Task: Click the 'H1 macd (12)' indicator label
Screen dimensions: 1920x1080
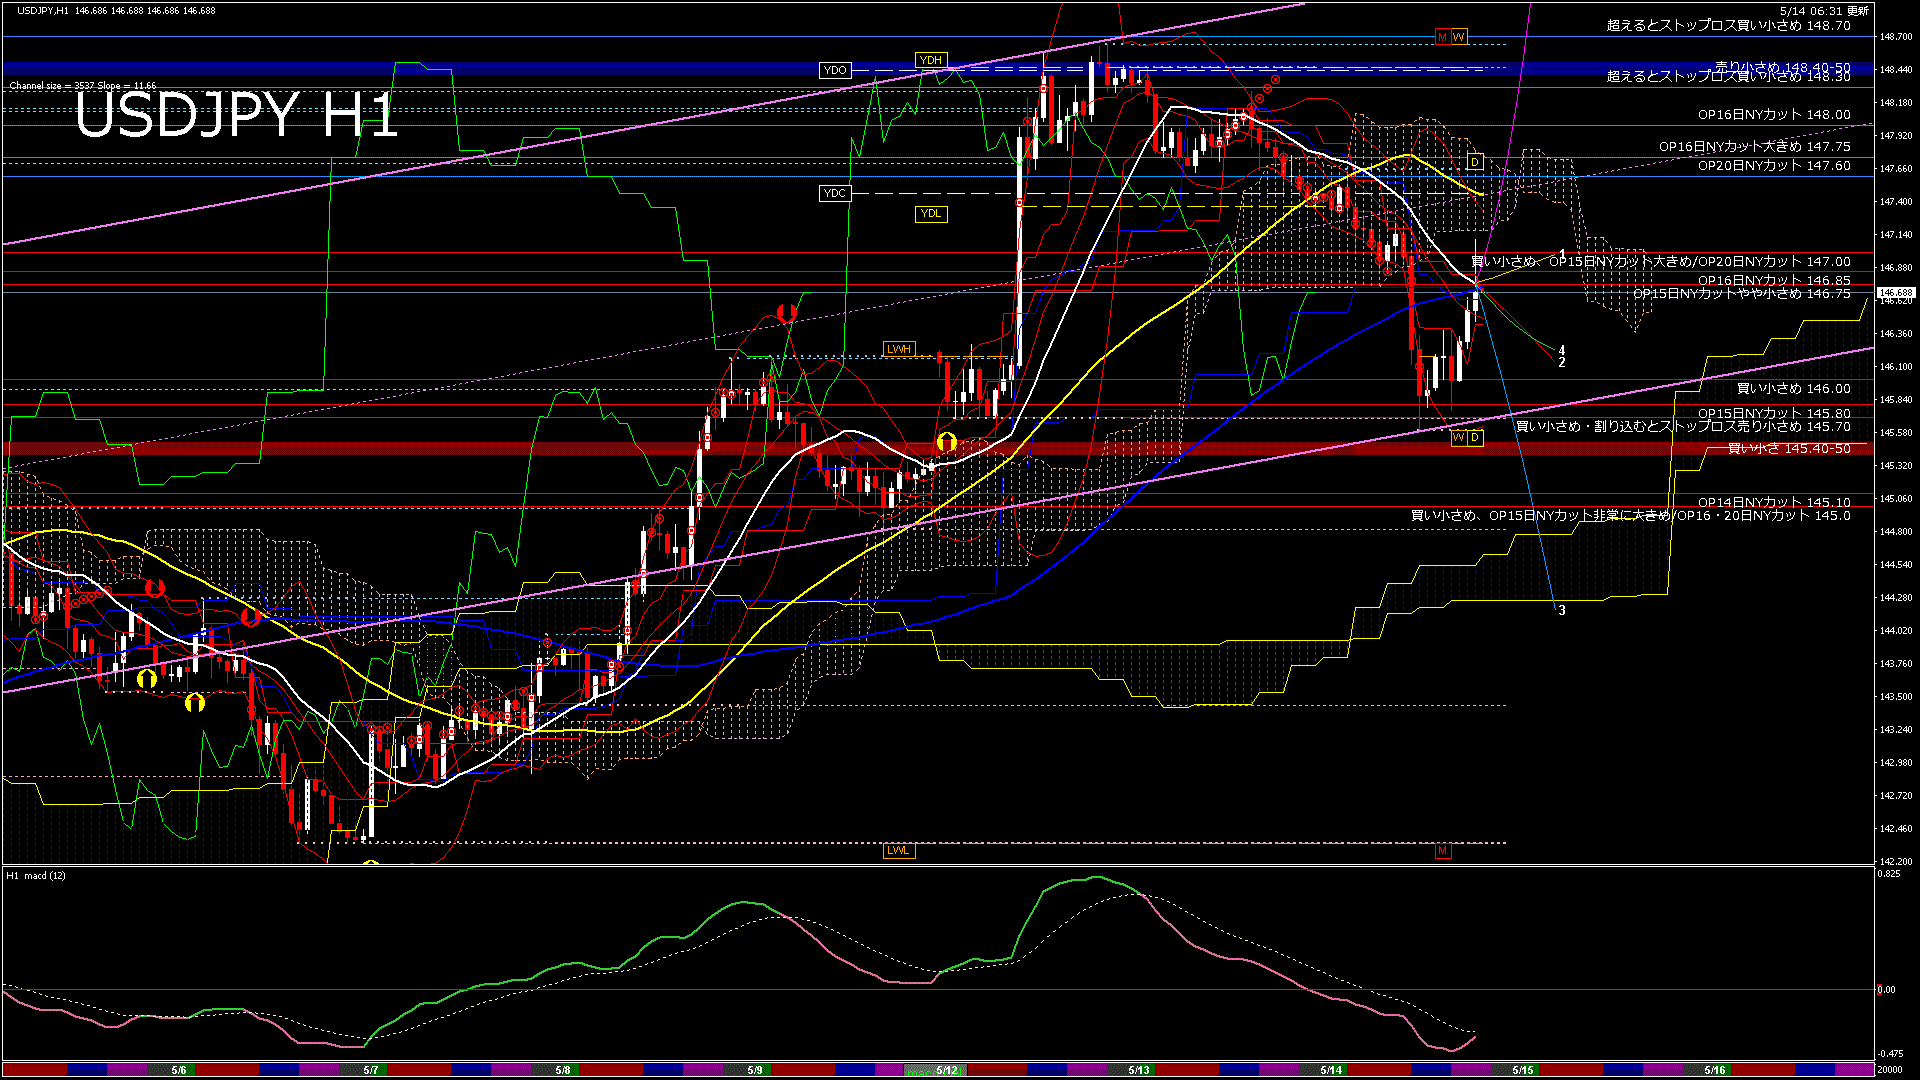Action: click(x=36, y=876)
